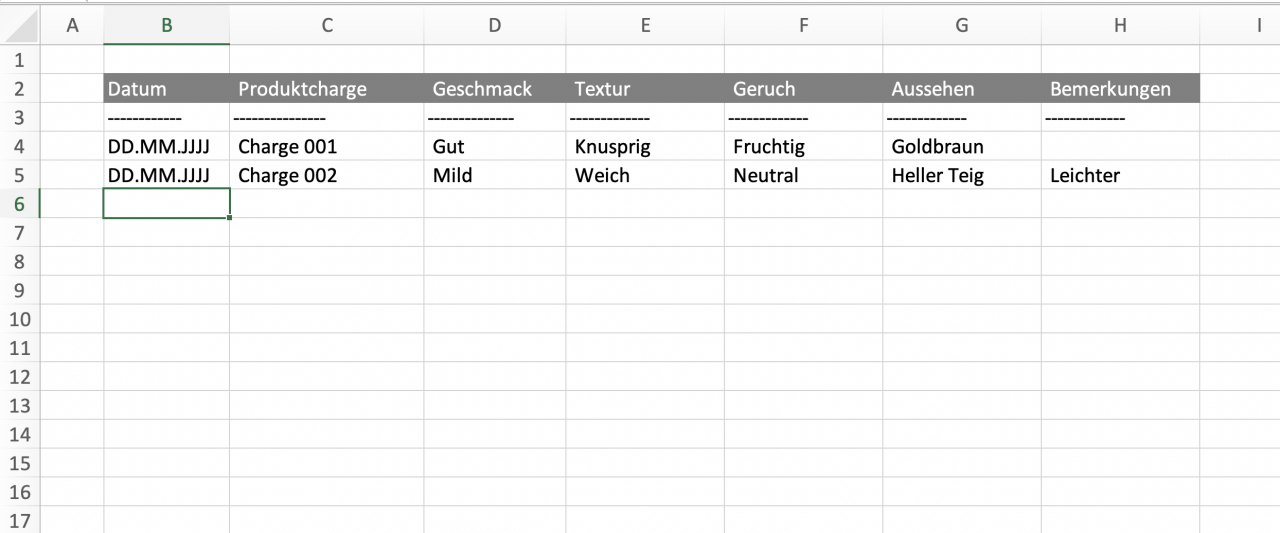Click the row 2 header
The width and height of the screenshot is (1280, 533).
(x=20, y=89)
